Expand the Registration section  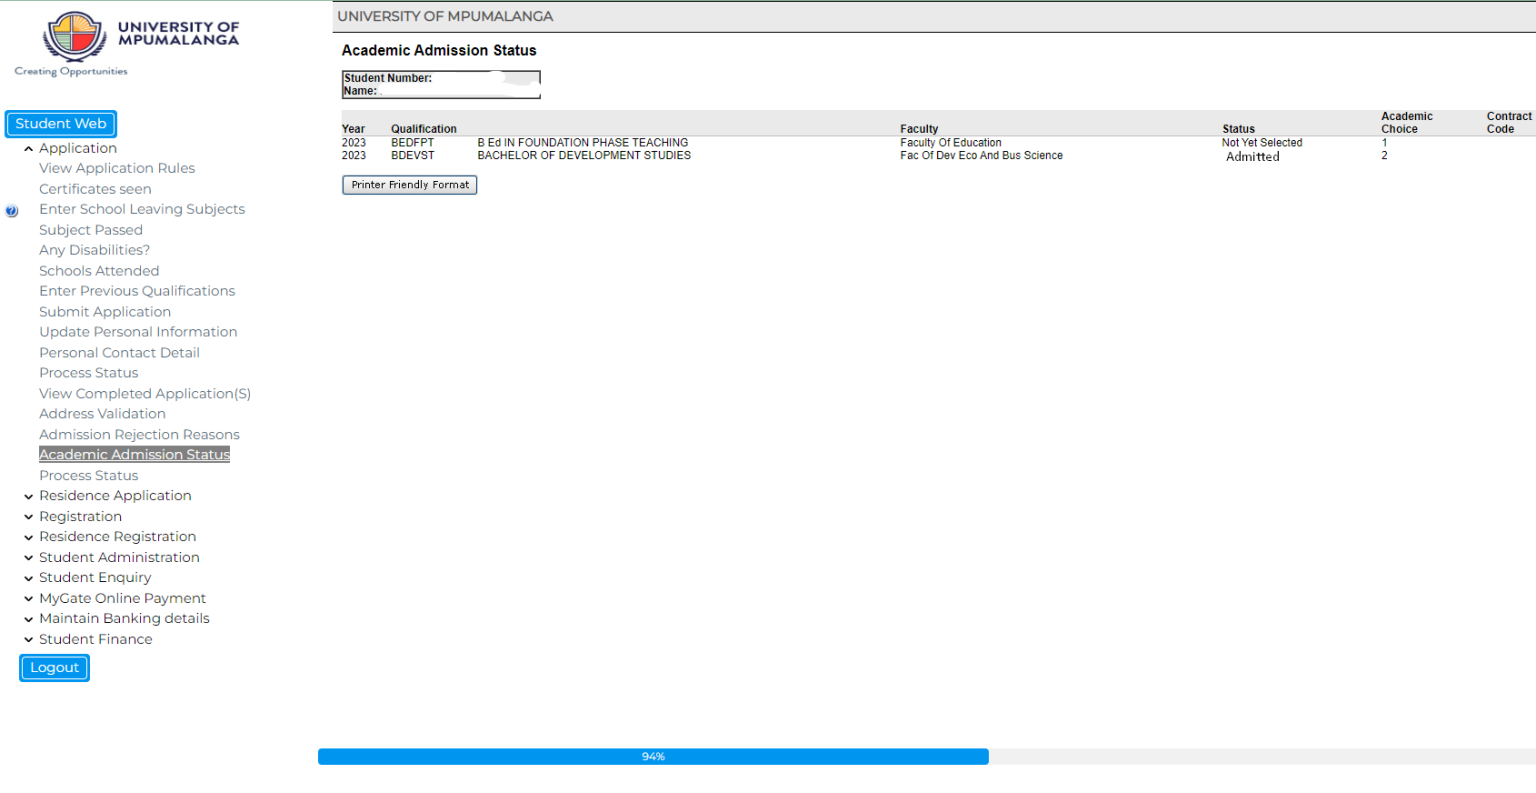coord(29,517)
